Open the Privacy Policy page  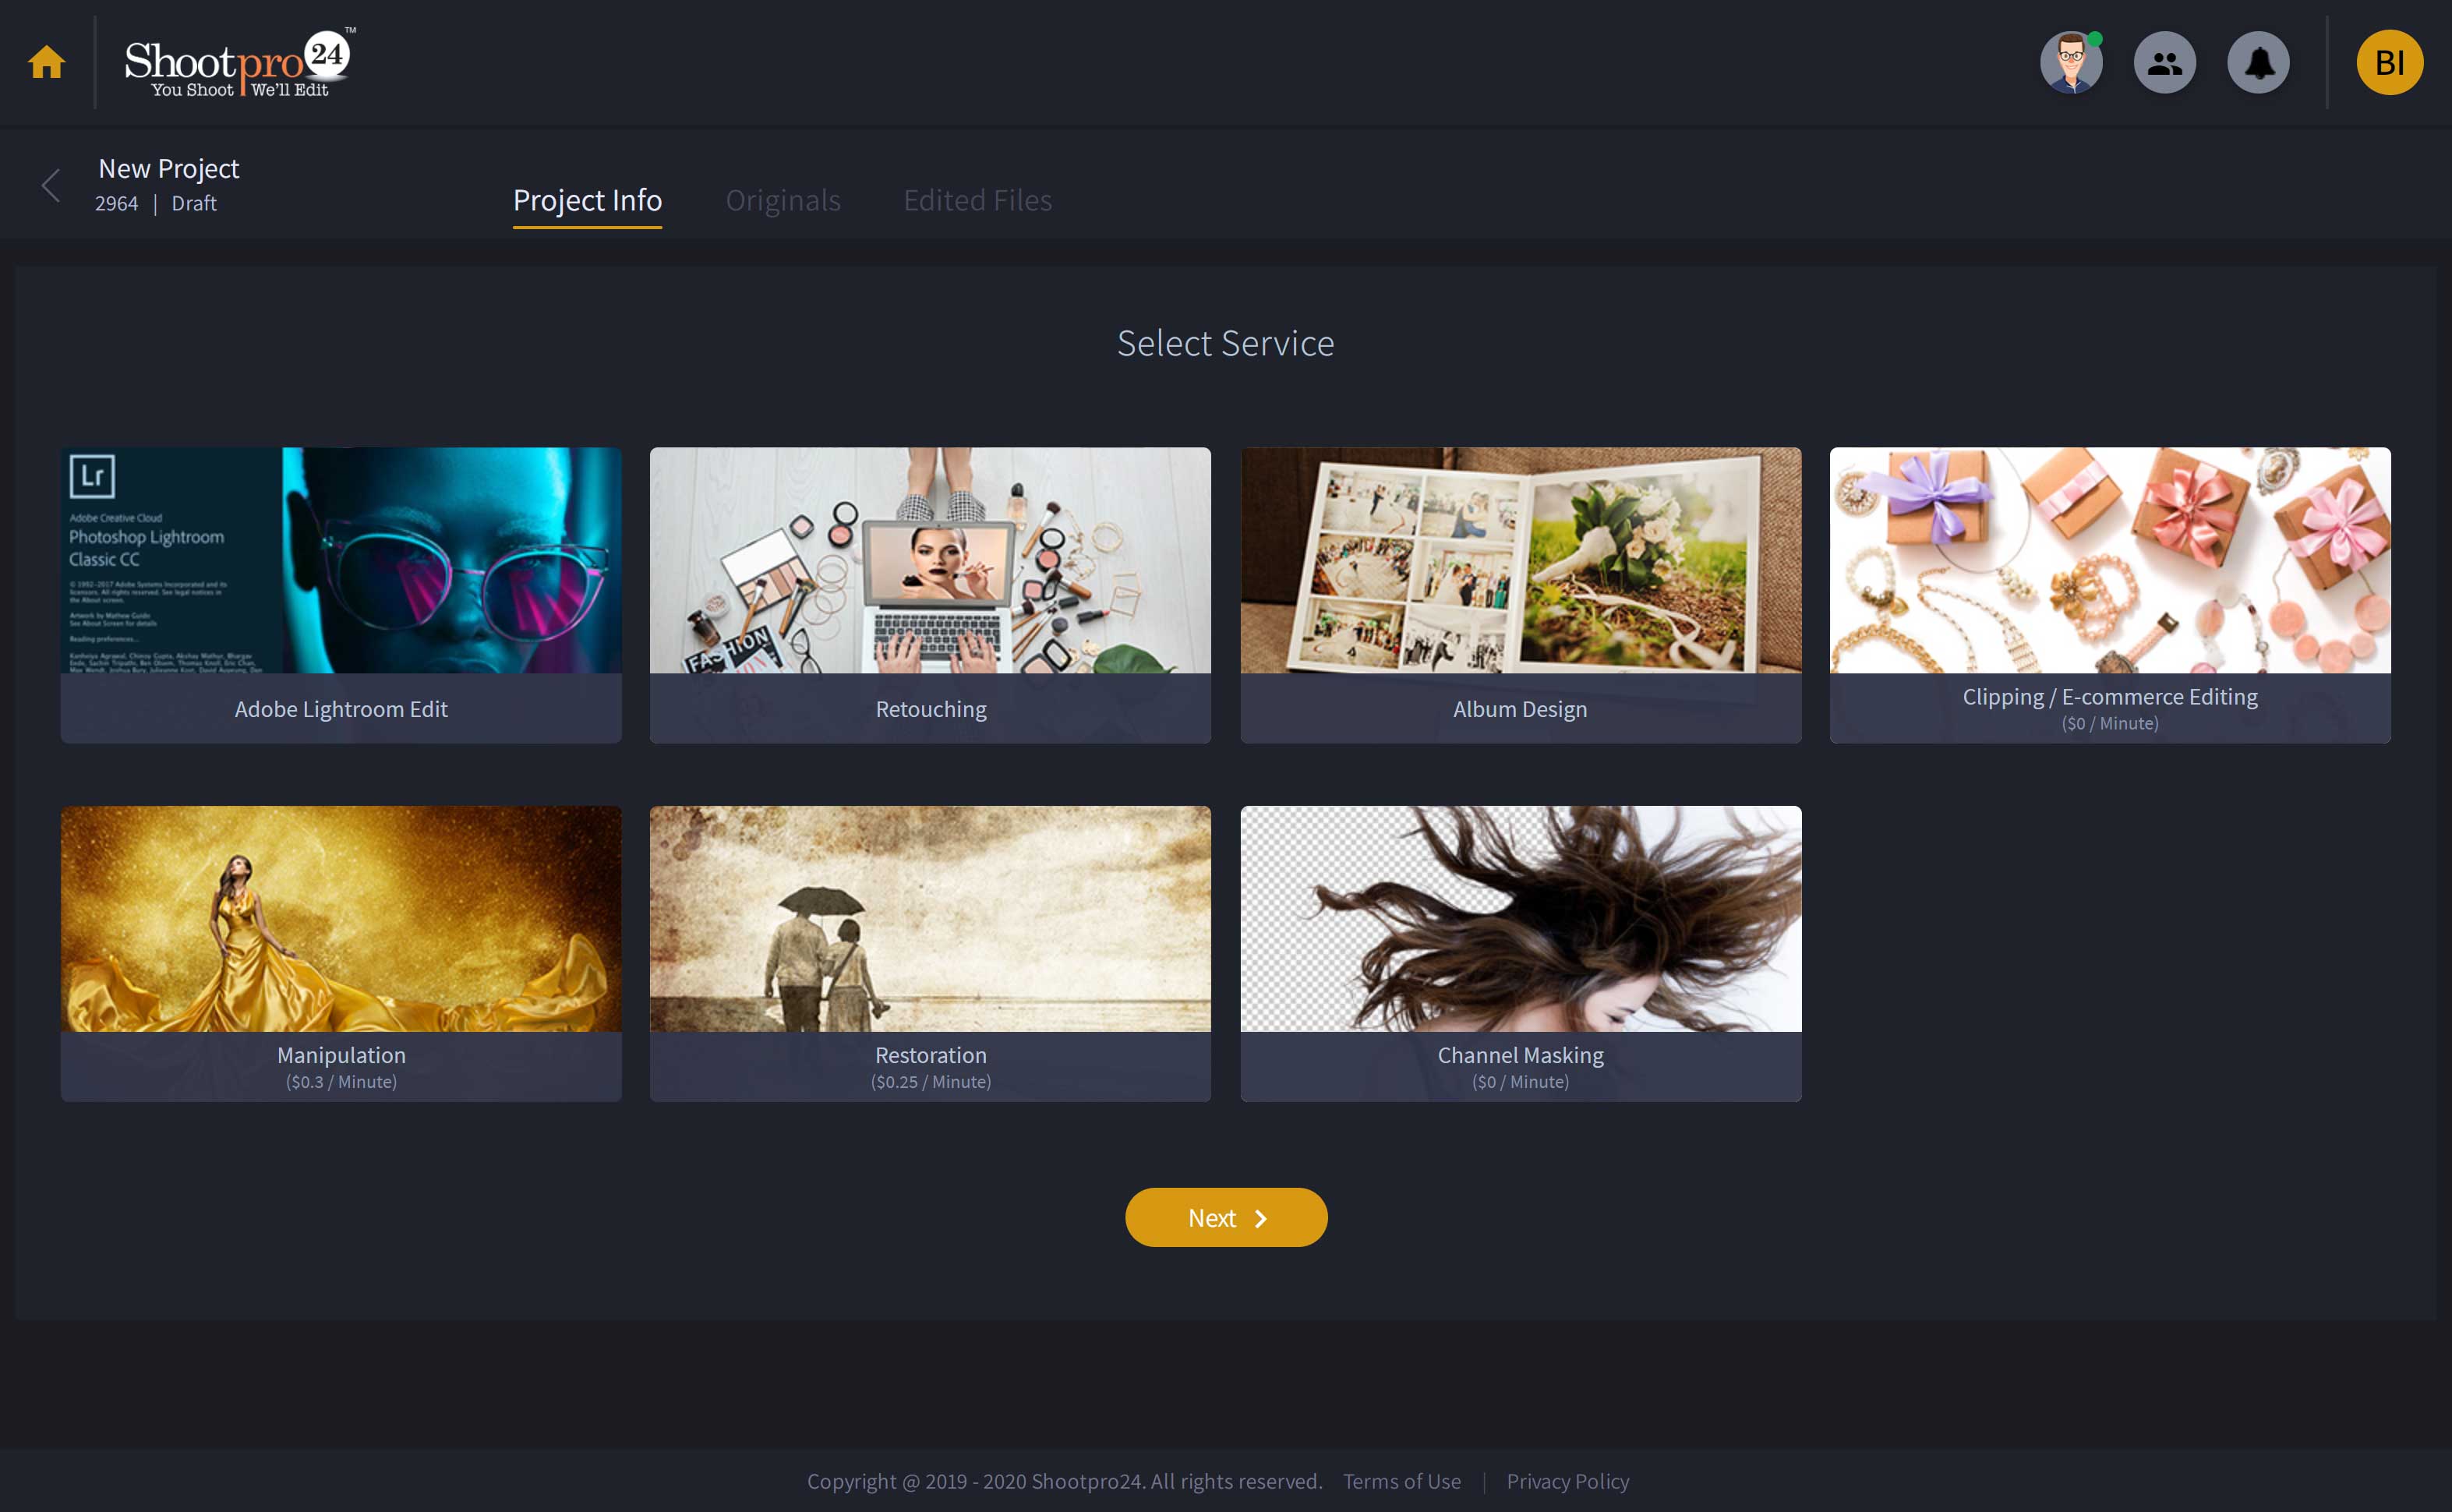tap(1568, 1481)
